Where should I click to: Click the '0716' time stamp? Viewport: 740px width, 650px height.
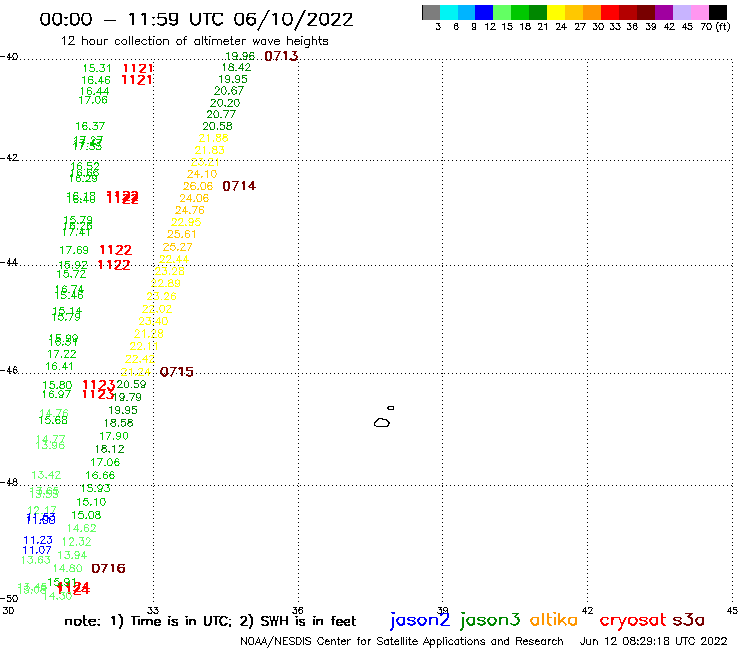(x=108, y=568)
